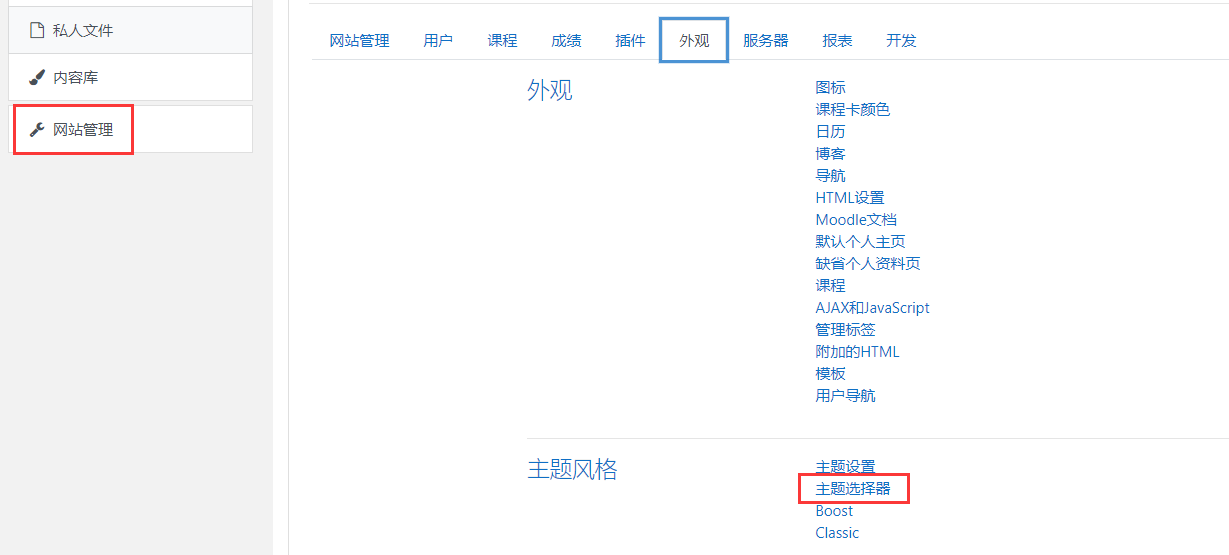Click the AJAX和JavaScript link
Screen dimensions: 1229x555
(x=872, y=308)
